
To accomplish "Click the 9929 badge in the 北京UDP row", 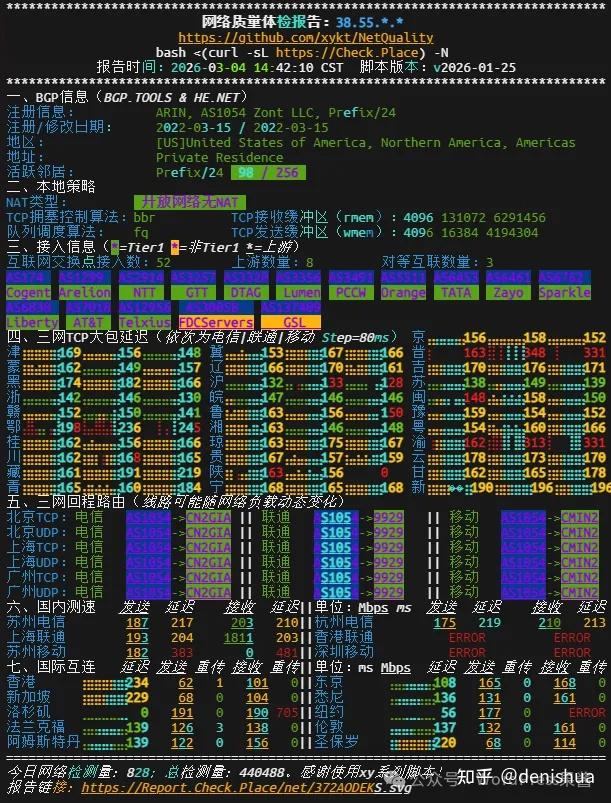I will (x=388, y=532).
